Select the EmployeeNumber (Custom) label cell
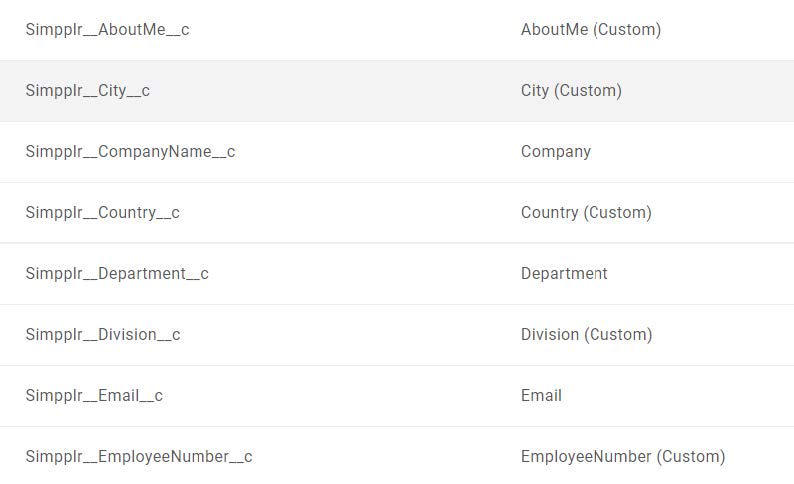The width and height of the screenshot is (794, 484). [x=623, y=457]
